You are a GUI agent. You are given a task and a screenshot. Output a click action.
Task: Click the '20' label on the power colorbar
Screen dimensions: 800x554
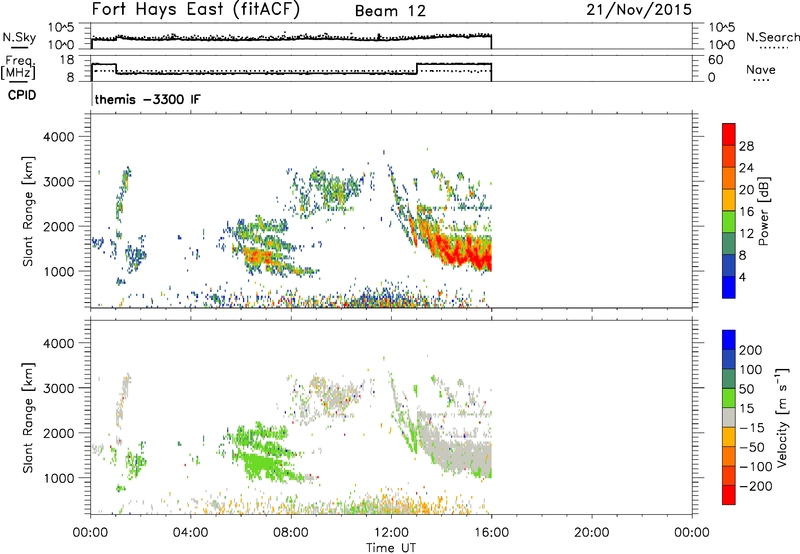746,190
